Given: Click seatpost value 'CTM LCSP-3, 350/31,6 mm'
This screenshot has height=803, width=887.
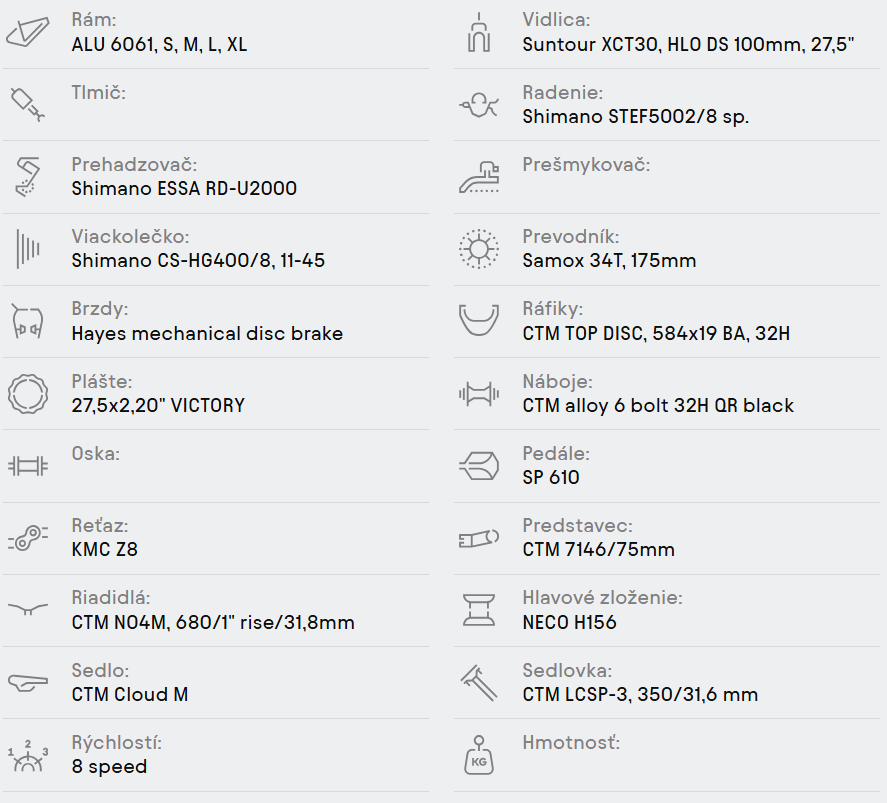Looking at the screenshot, I should [x=640, y=694].
